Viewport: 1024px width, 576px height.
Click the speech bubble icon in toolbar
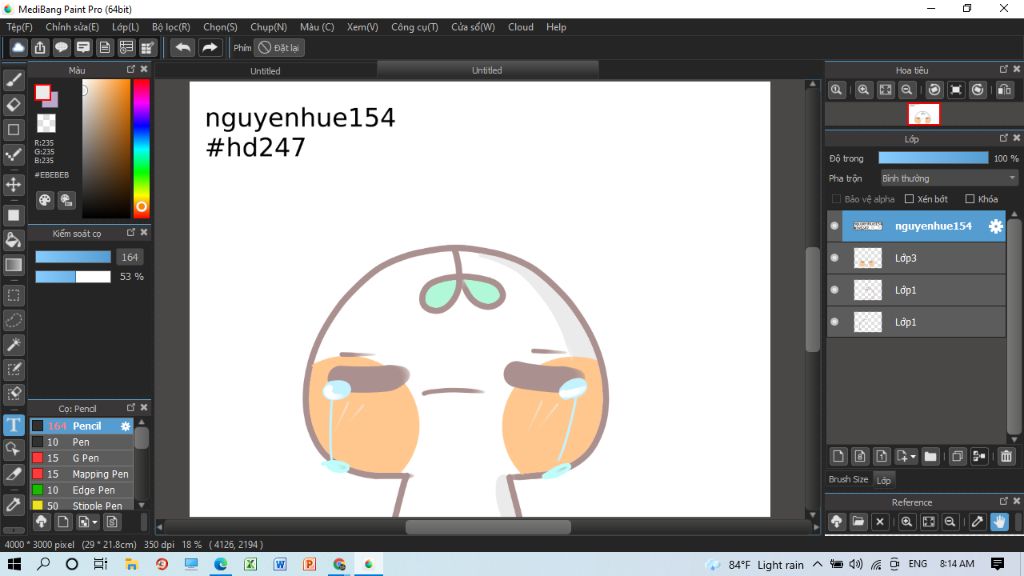click(61, 48)
